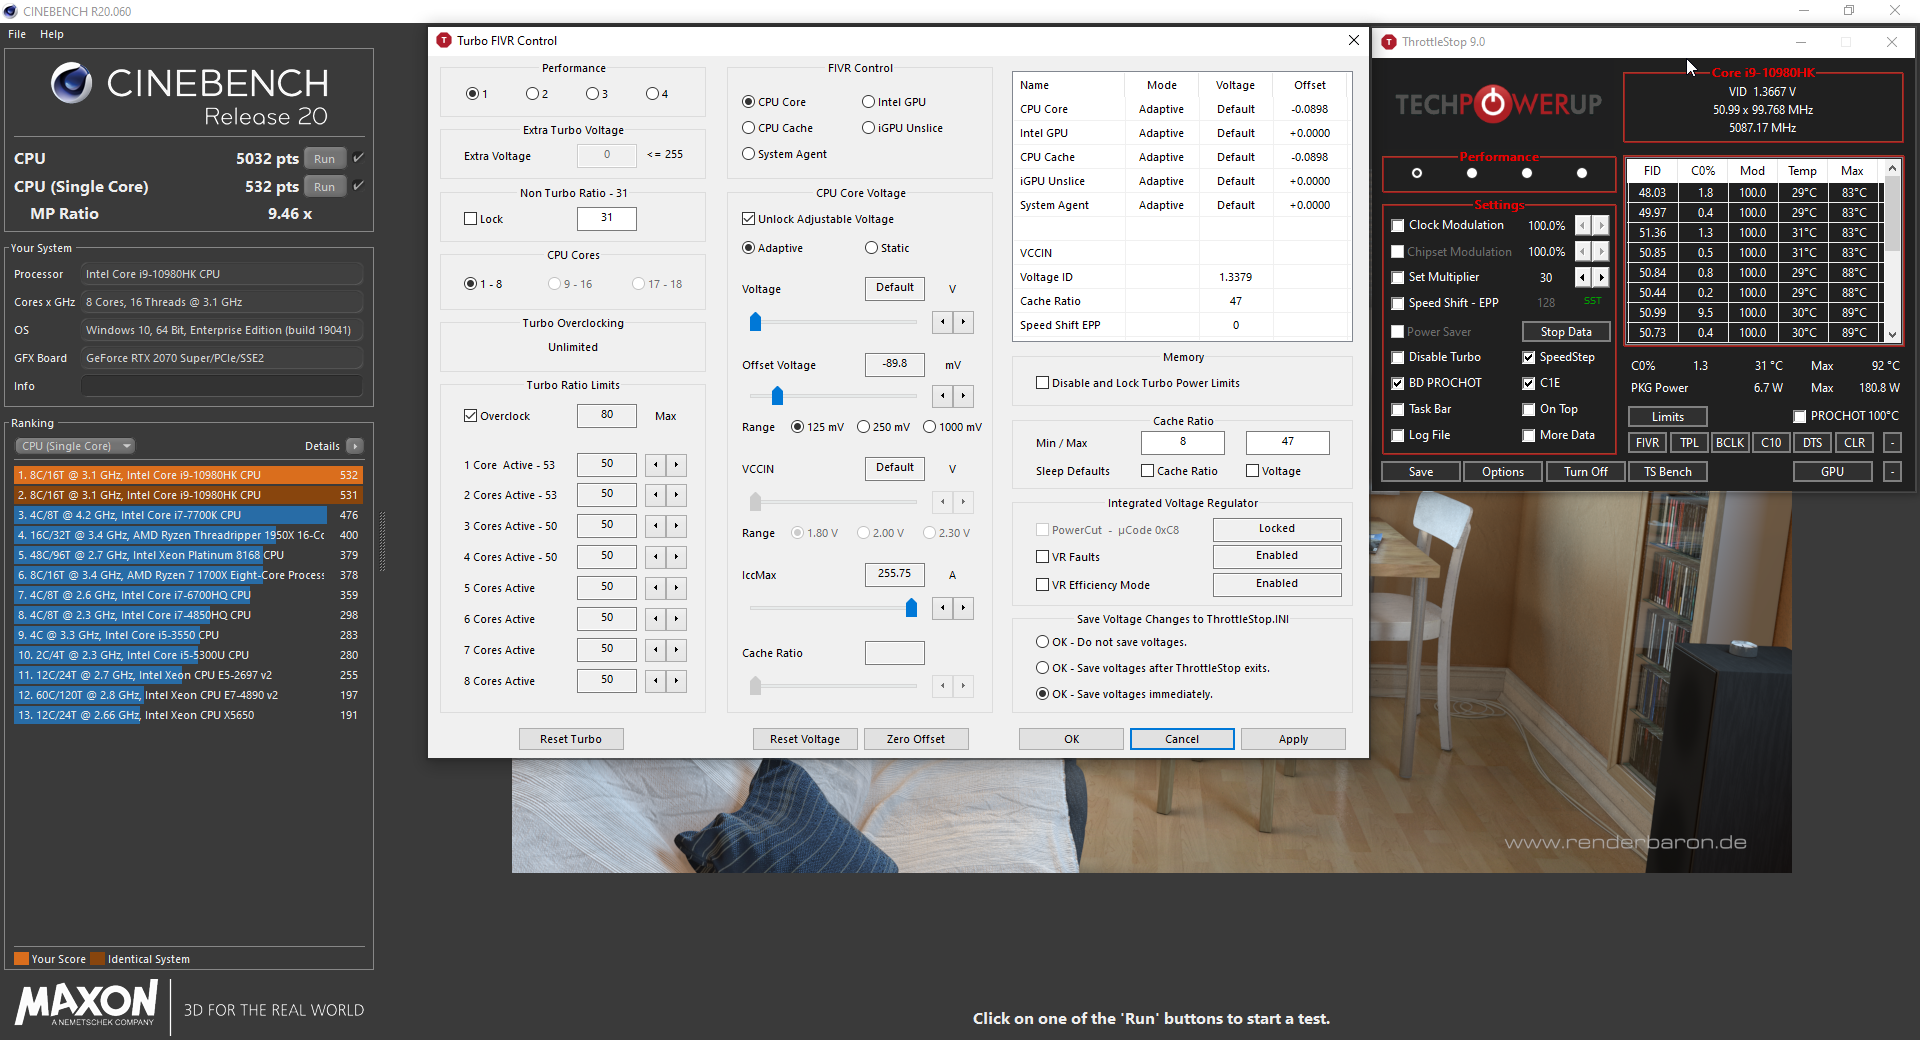Select ranking row Intel Core i7-7700K
The width and height of the screenshot is (1920, 1040).
(x=188, y=515)
